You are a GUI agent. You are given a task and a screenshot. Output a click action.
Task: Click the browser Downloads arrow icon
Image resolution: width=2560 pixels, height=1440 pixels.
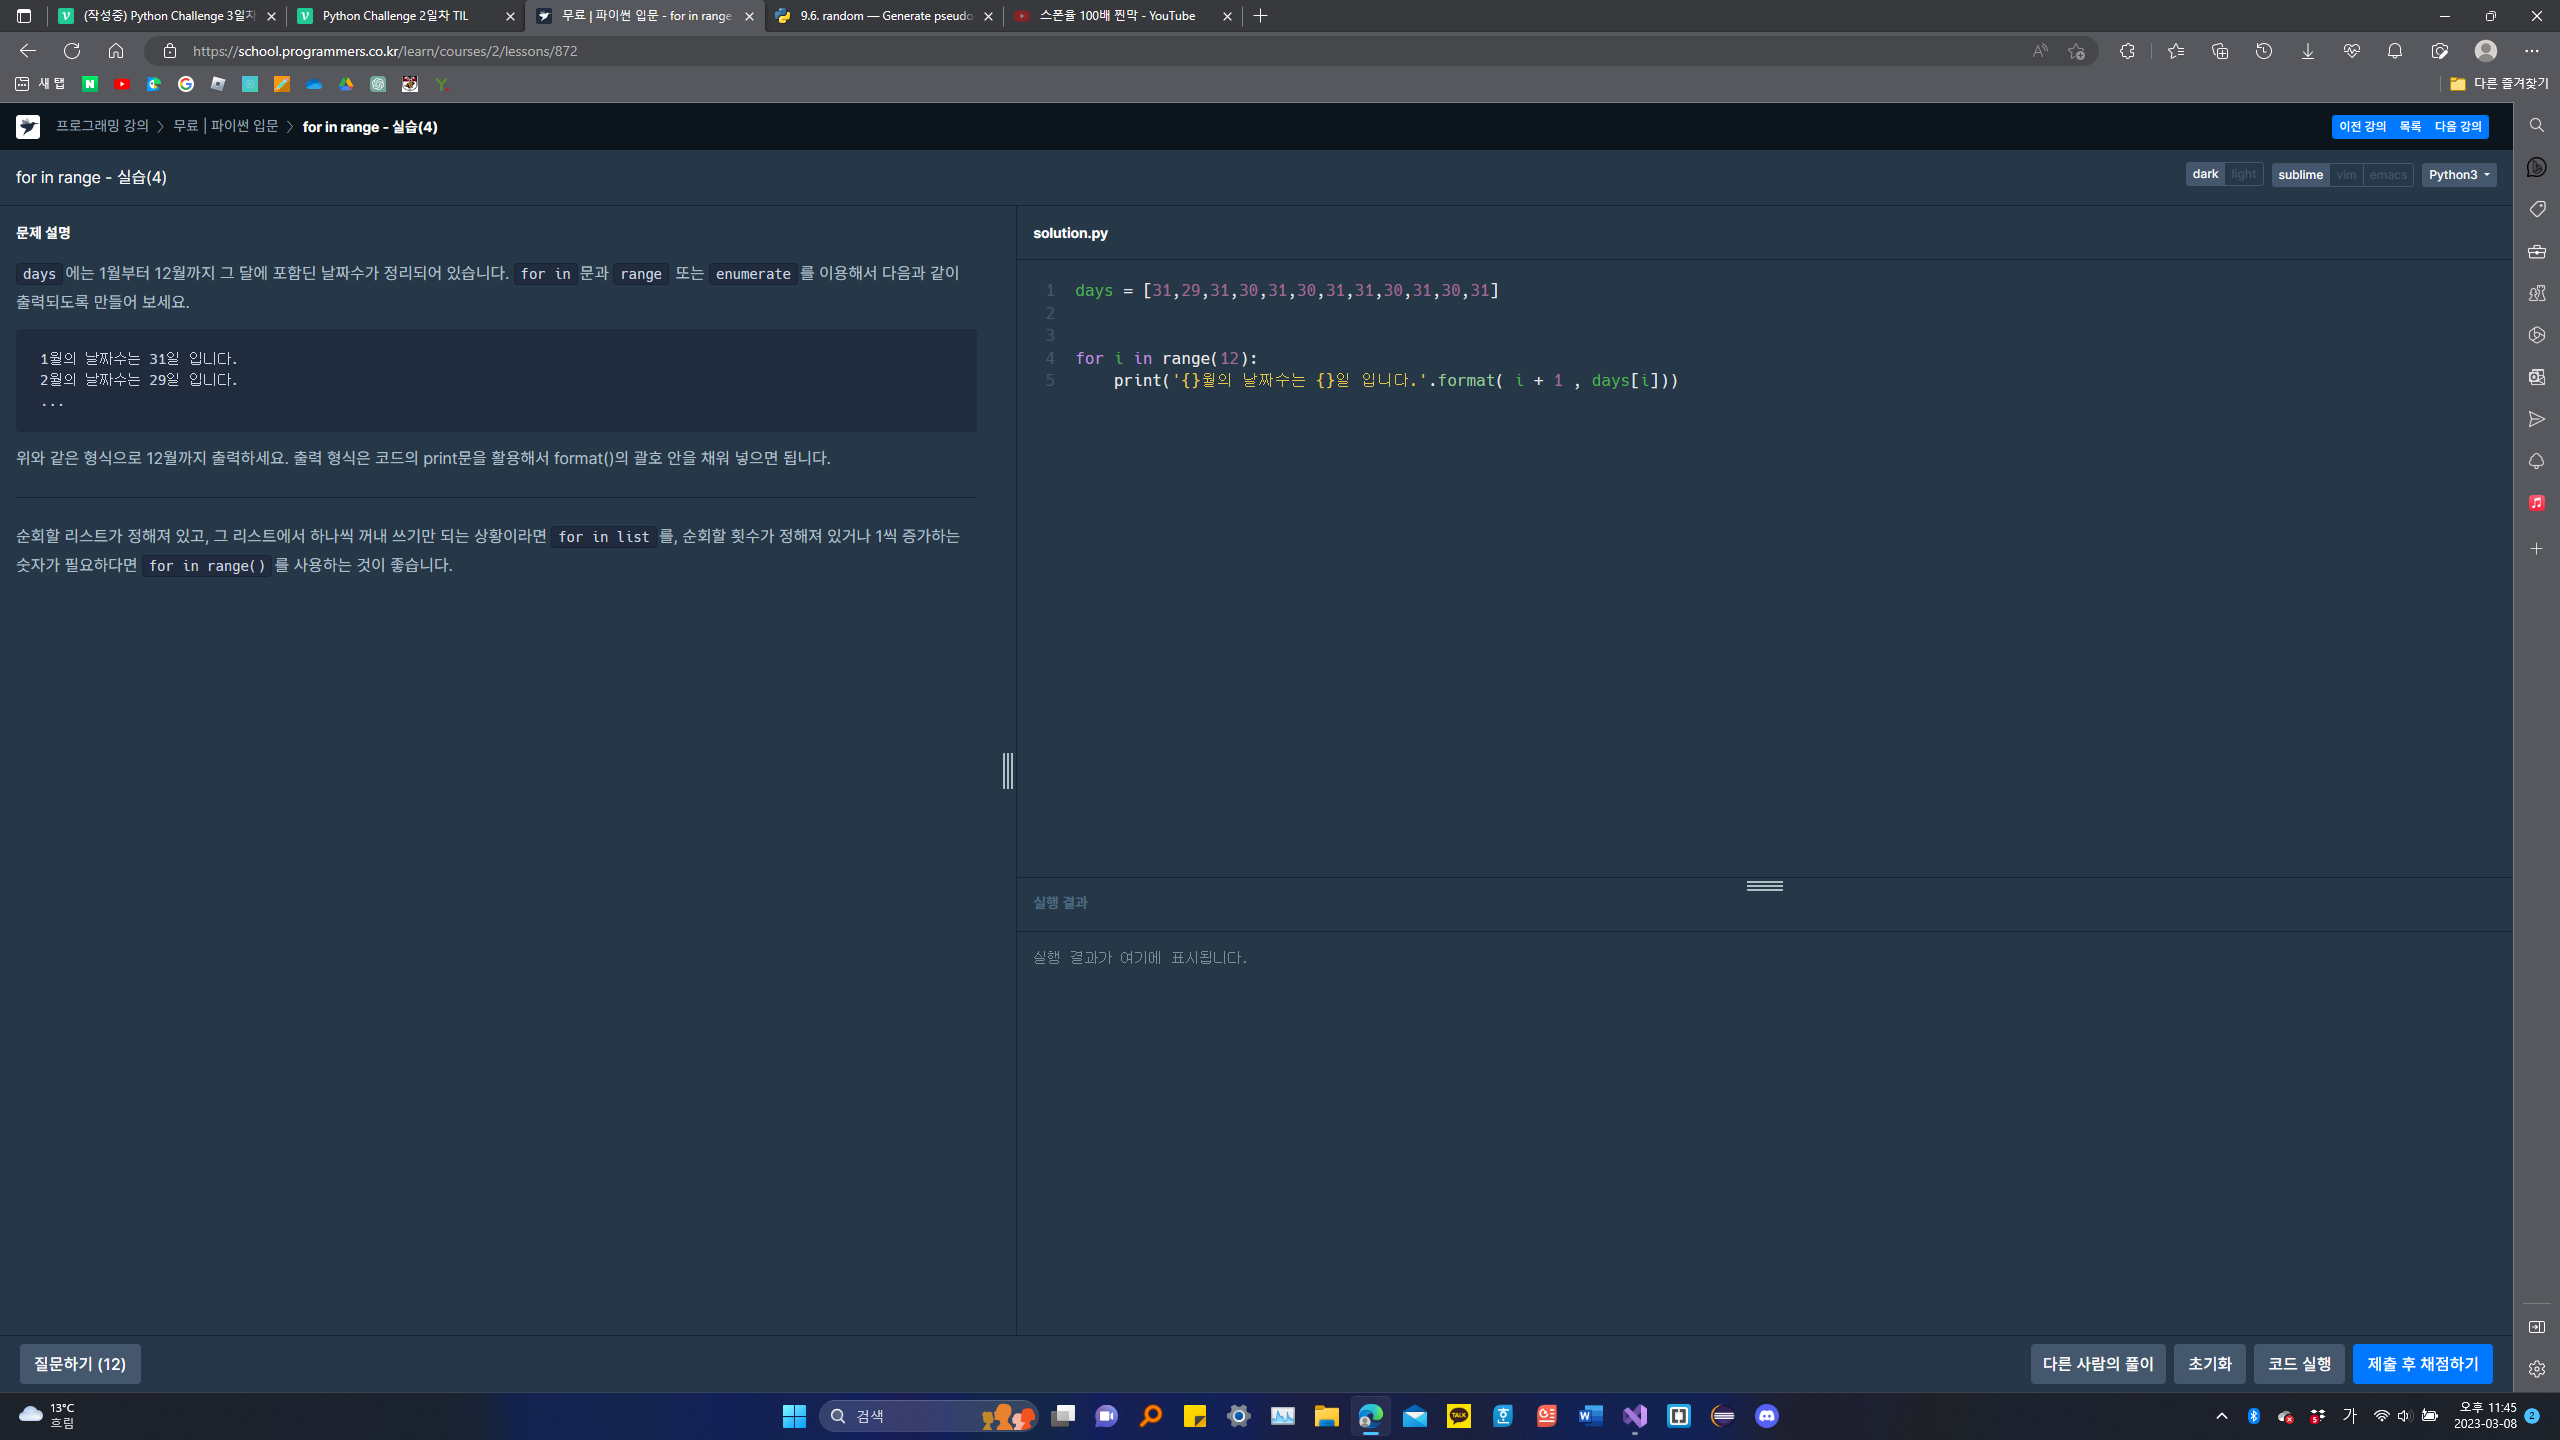2307,51
